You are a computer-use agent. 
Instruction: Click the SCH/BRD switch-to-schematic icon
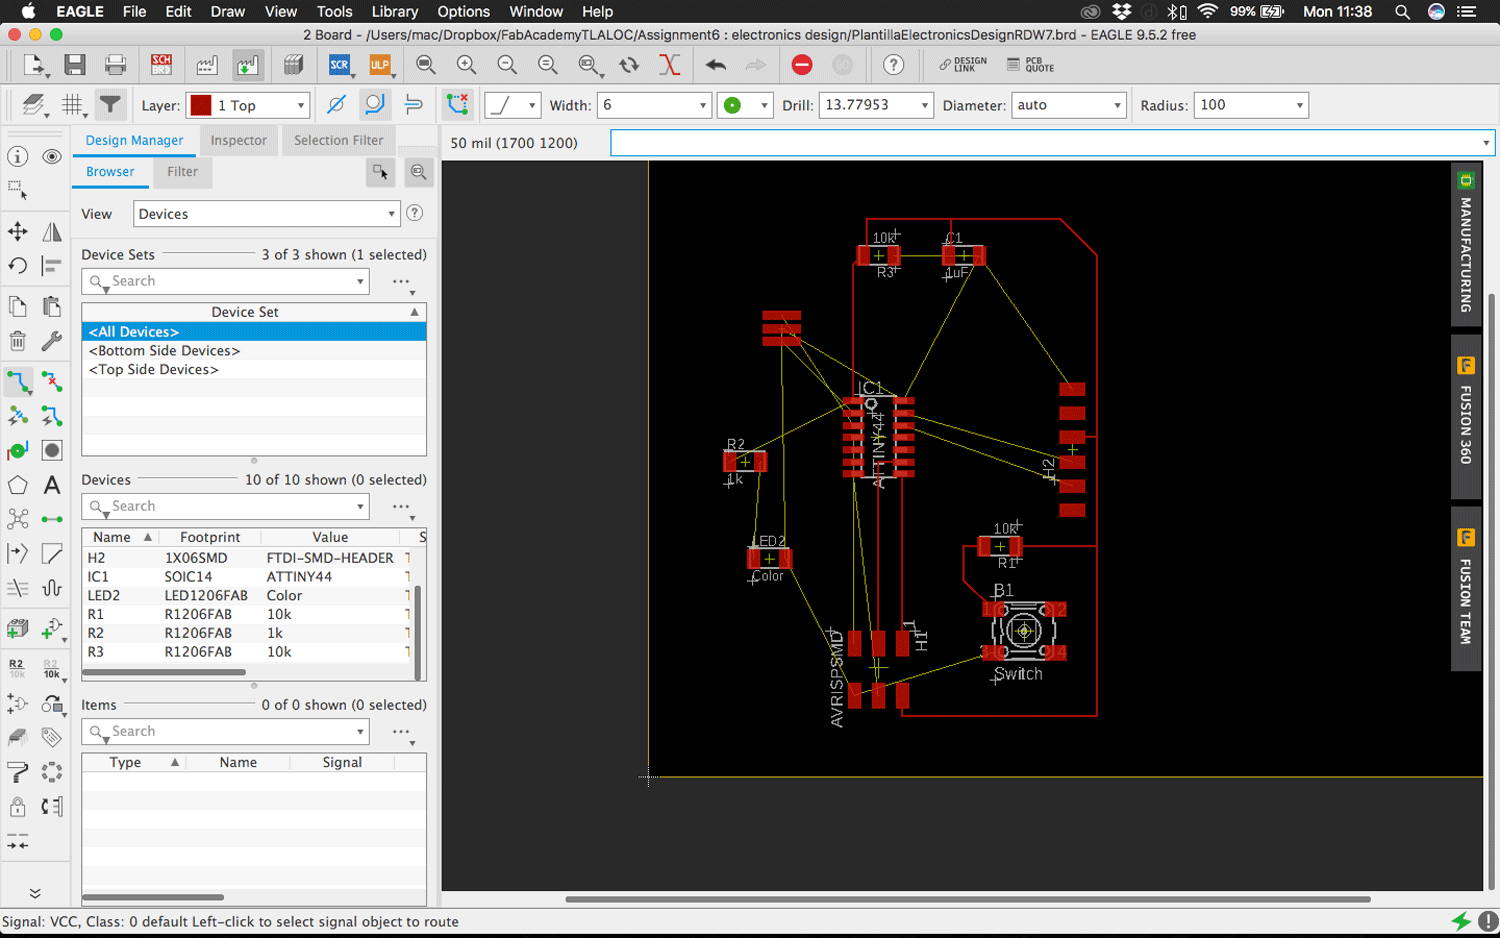point(161,65)
